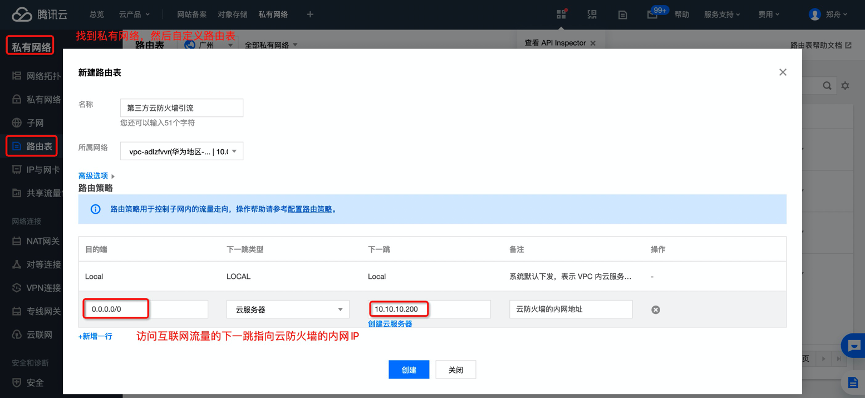Delete the 0.0.0.0/0 route row

pos(656,310)
